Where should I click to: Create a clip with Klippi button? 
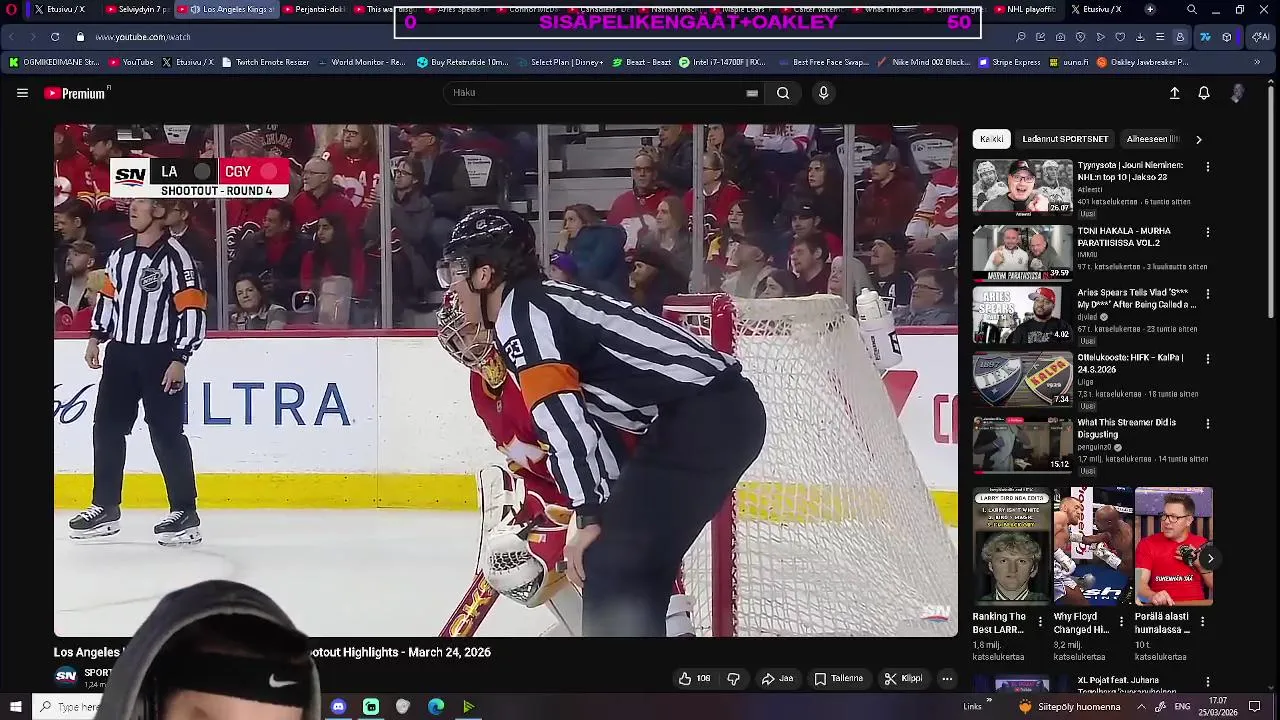903,678
